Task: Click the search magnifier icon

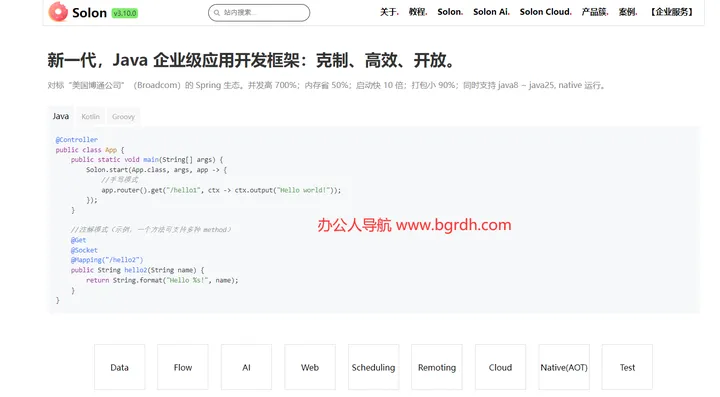Action: pyautogui.click(x=217, y=13)
